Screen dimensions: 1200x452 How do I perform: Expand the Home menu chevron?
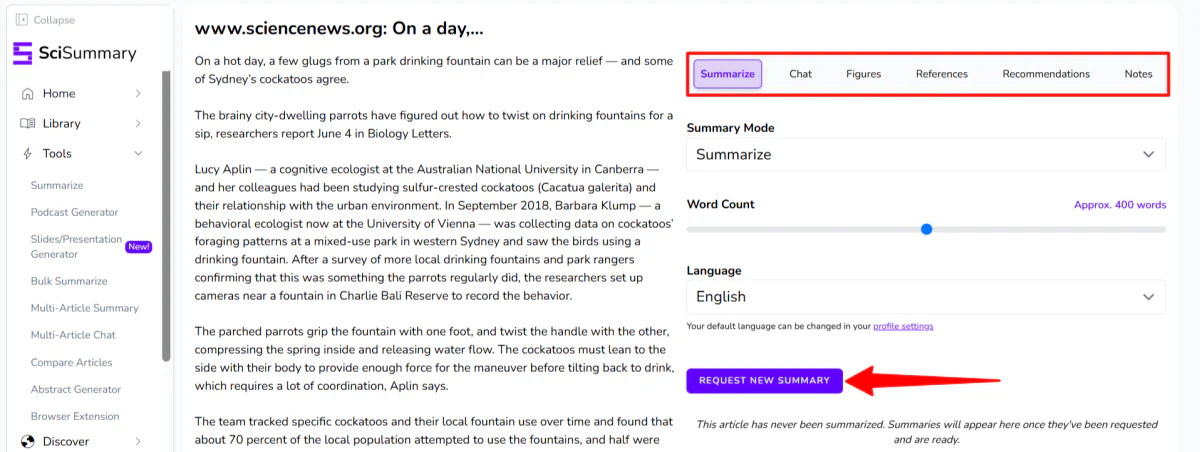138,94
